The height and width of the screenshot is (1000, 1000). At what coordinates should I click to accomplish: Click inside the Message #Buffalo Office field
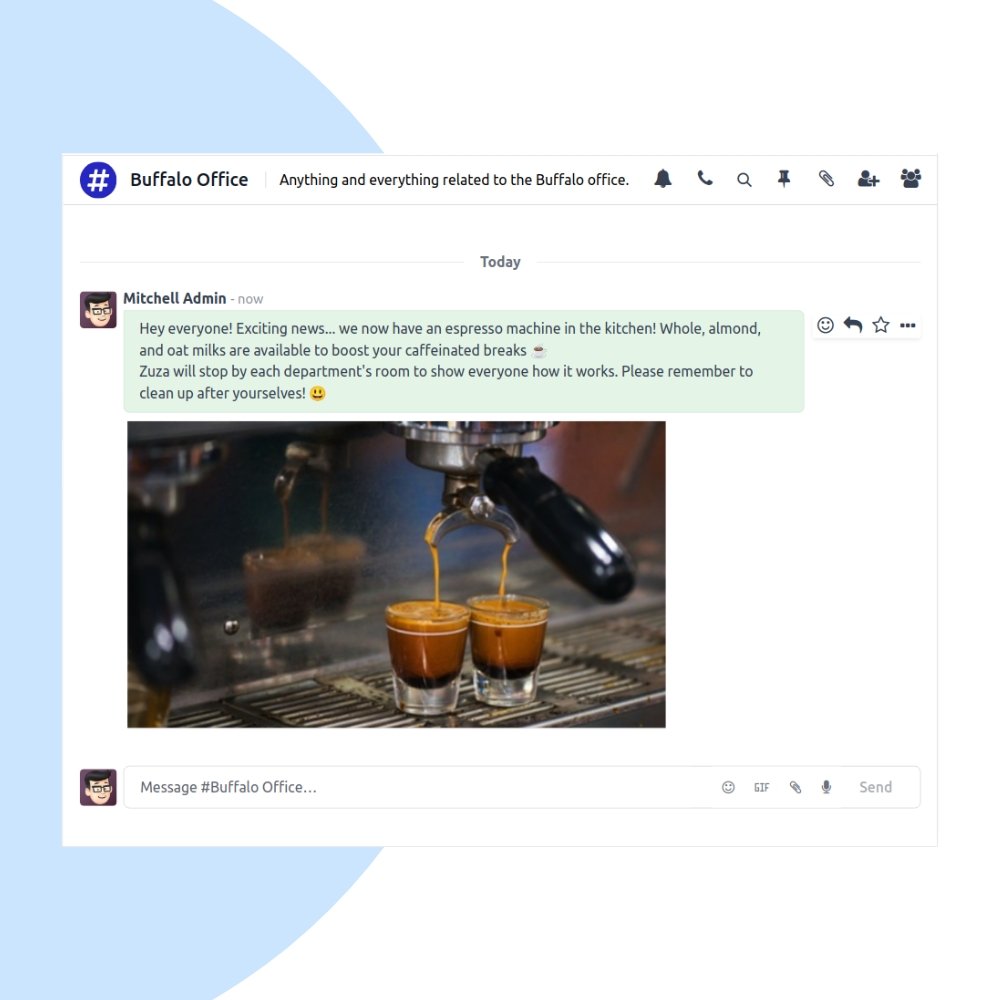[x=400, y=787]
